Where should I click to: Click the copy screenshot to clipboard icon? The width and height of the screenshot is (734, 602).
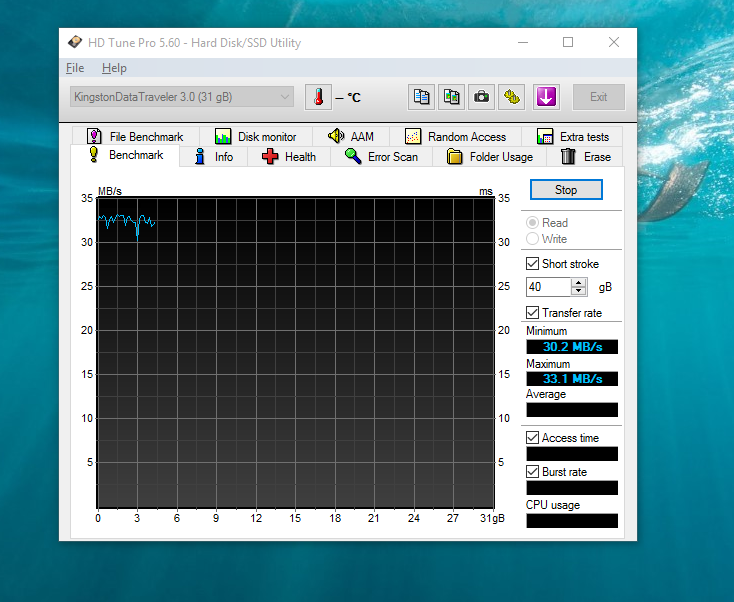coord(452,97)
